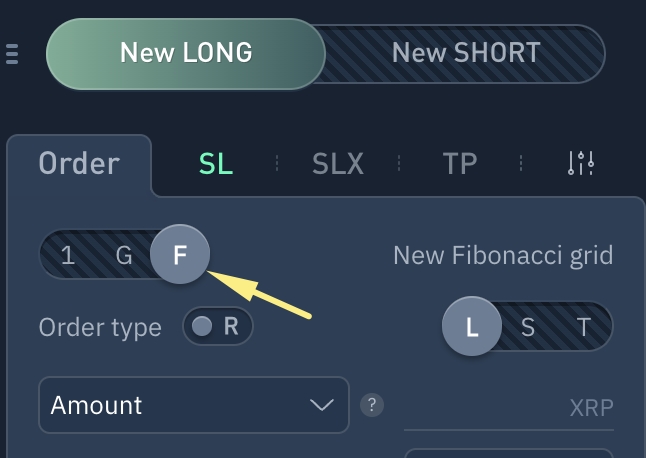Click the New LONG button
Viewport: 646px width, 458px height.
[186, 54]
